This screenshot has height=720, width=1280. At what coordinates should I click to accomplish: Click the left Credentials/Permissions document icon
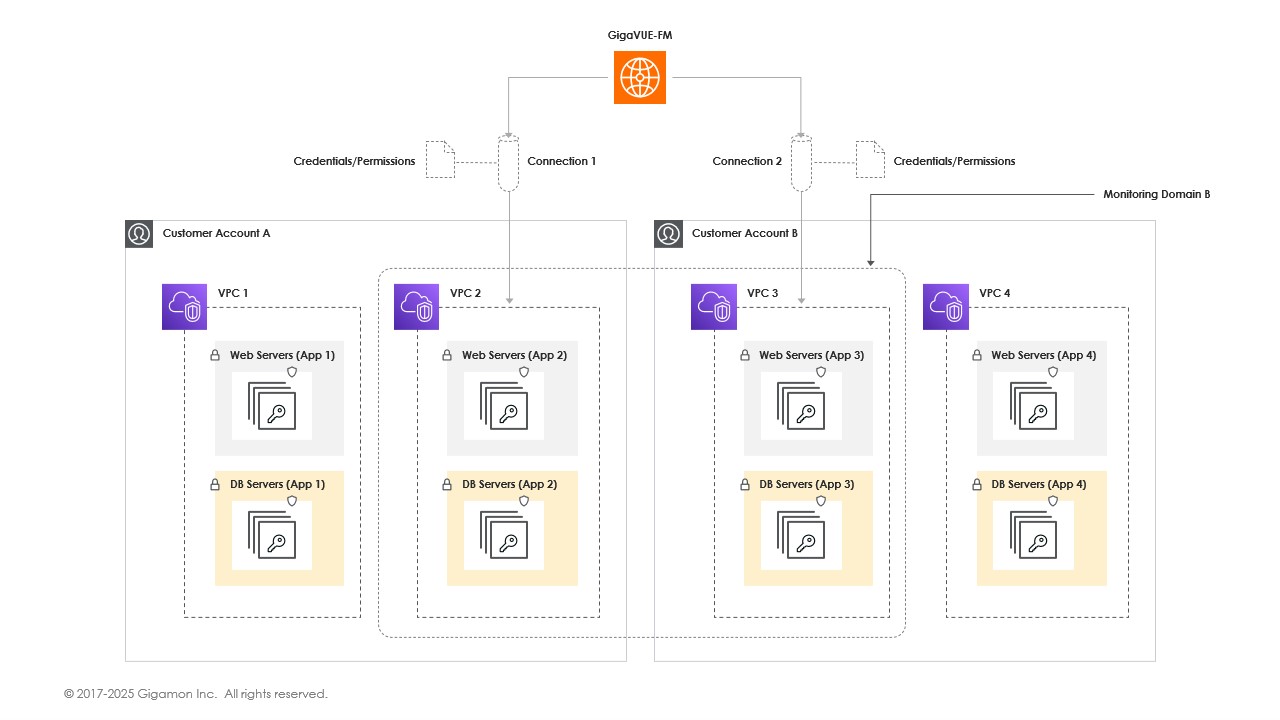pos(440,160)
